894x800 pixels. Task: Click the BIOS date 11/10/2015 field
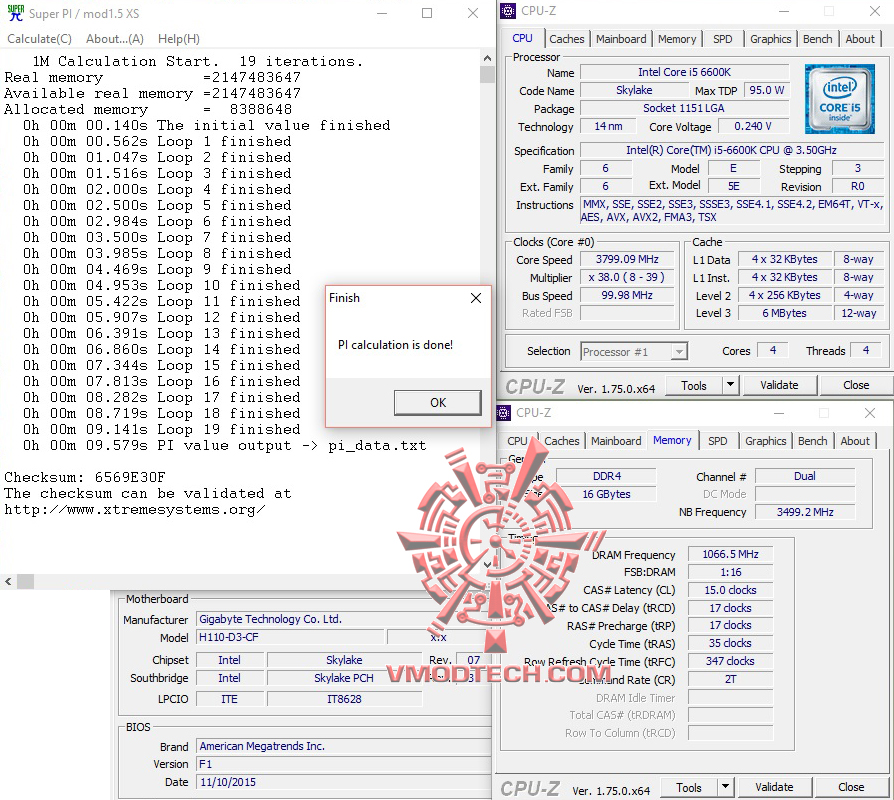pos(342,782)
